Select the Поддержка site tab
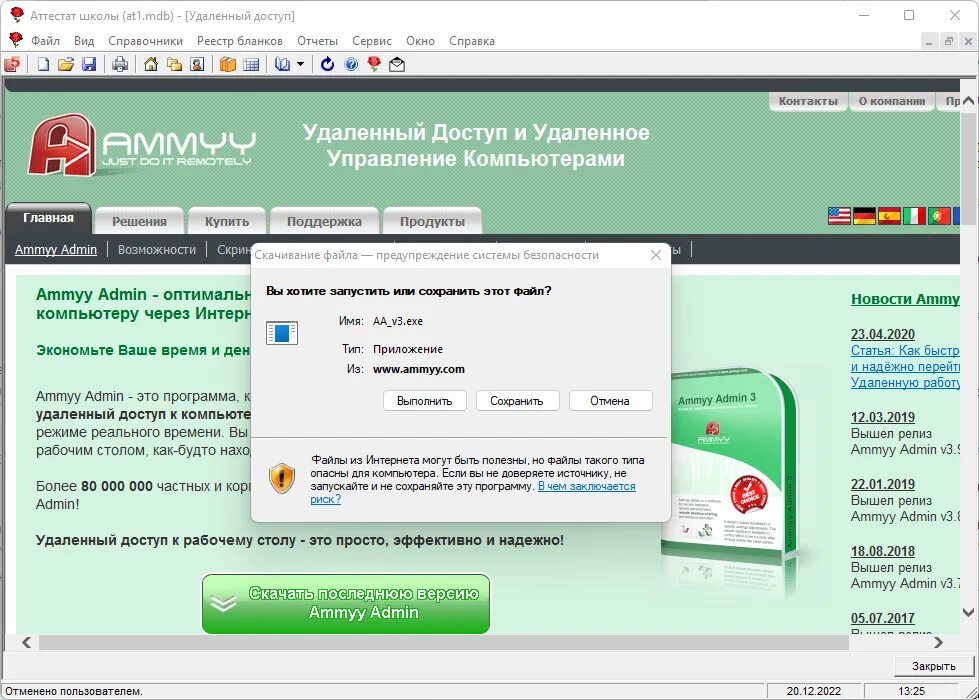979x700 pixels. pyautogui.click(x=324, y=221)
